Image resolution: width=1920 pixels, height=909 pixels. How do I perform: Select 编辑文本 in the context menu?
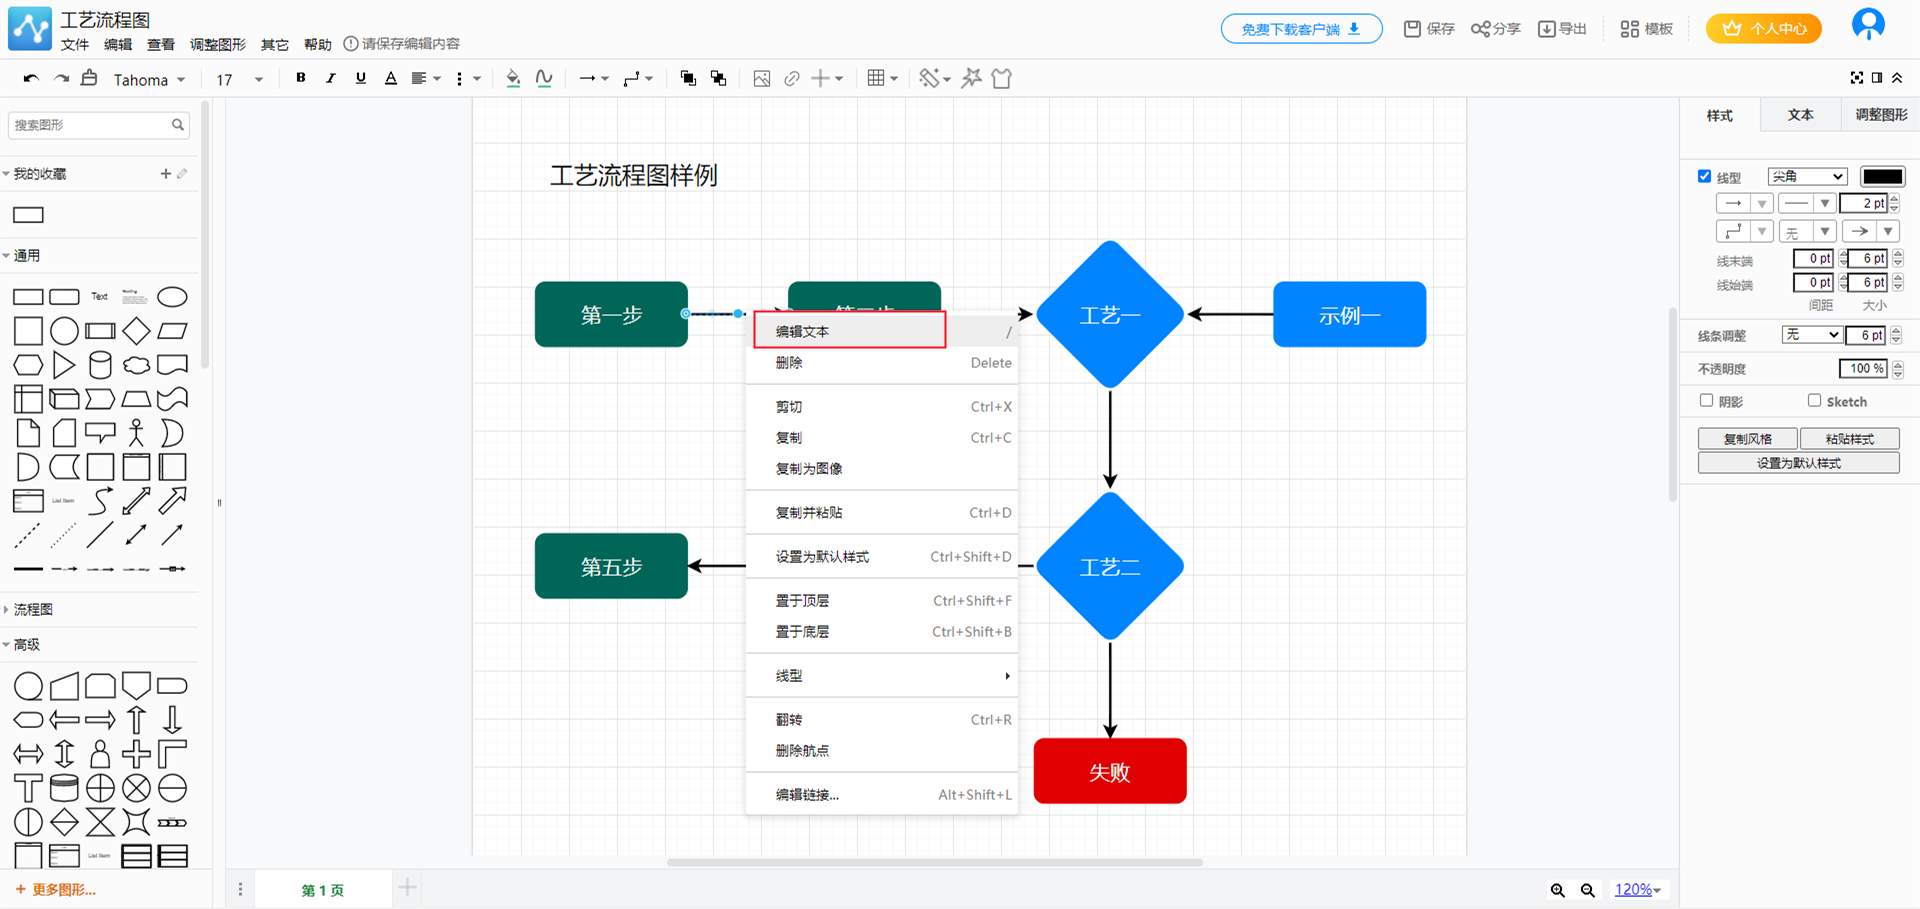point(849,331)
